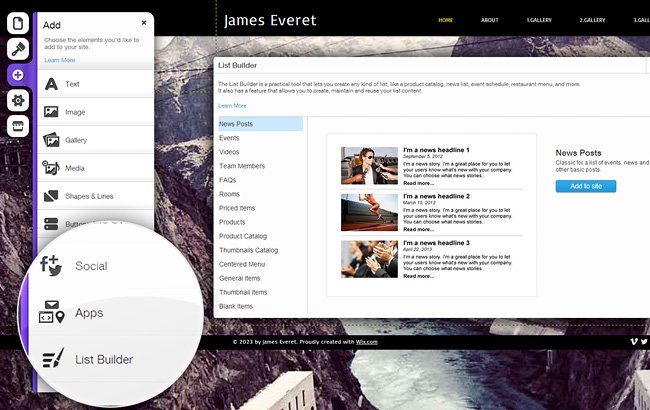Click the purple Add plus icon
The width and height of the screenshot is (650, 410).
click(18, 75)
